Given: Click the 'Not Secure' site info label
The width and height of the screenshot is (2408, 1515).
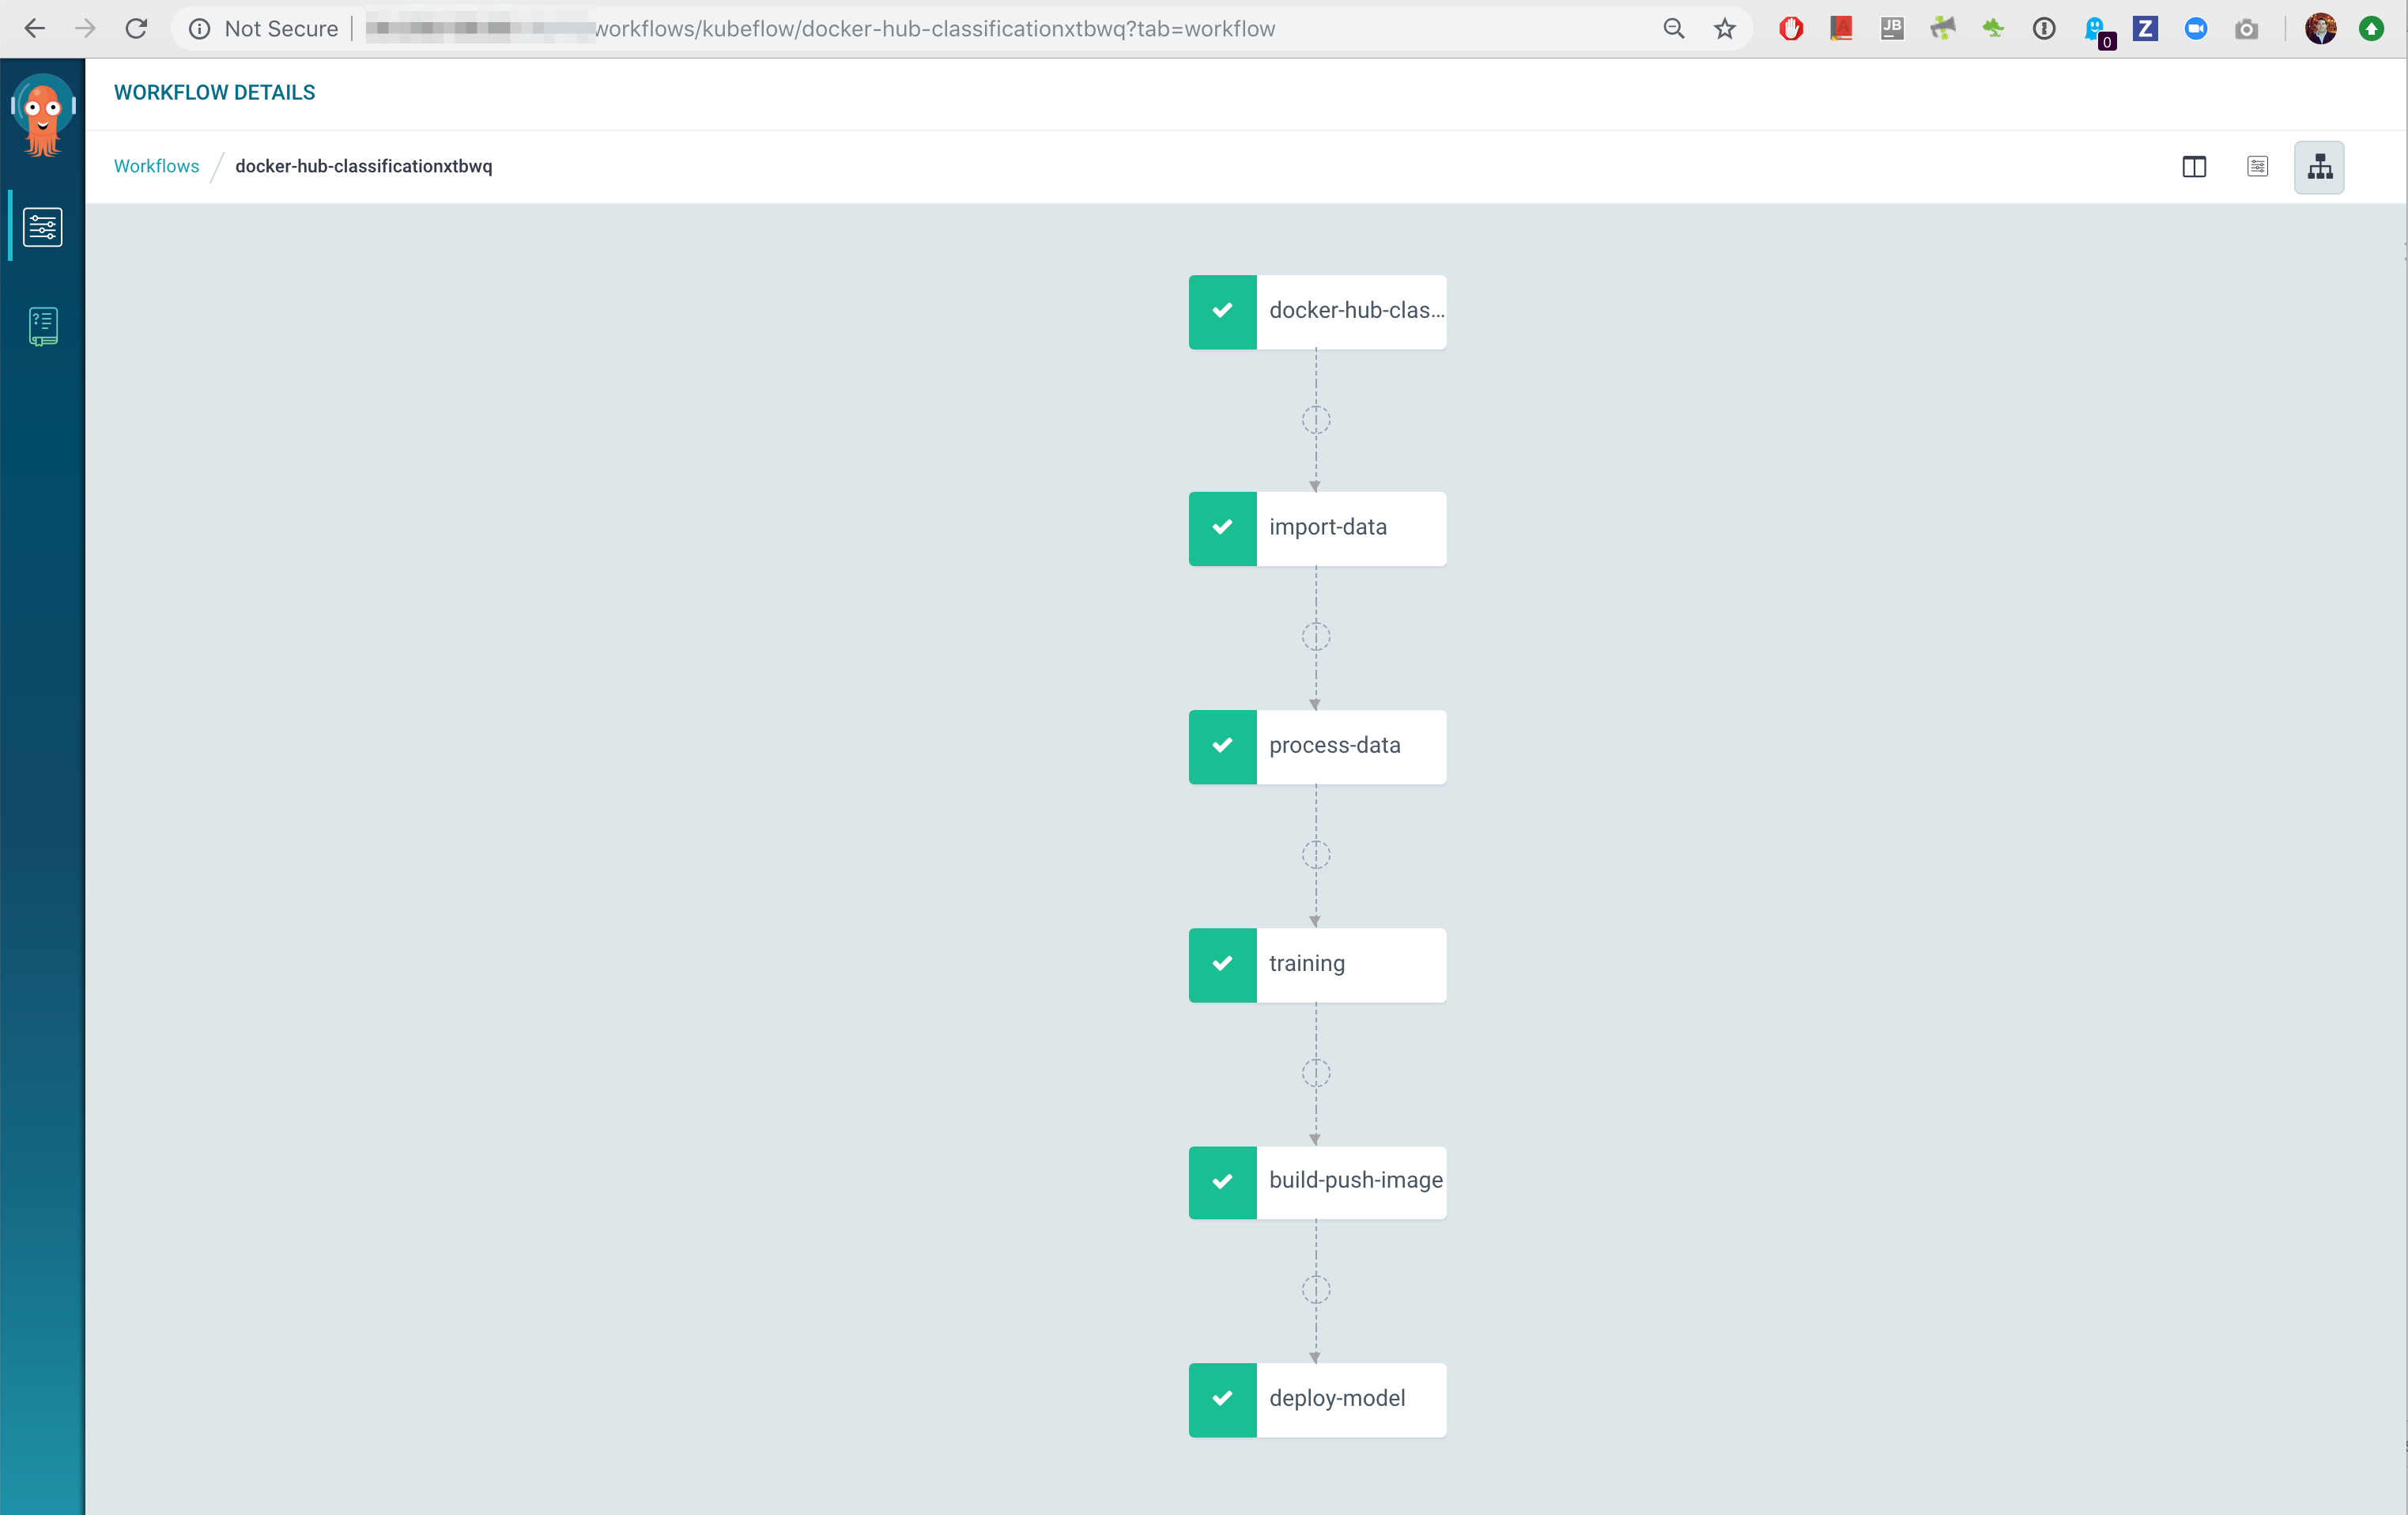Looking at the screenshot, I should pyautogui.click(x=281, y=29).
